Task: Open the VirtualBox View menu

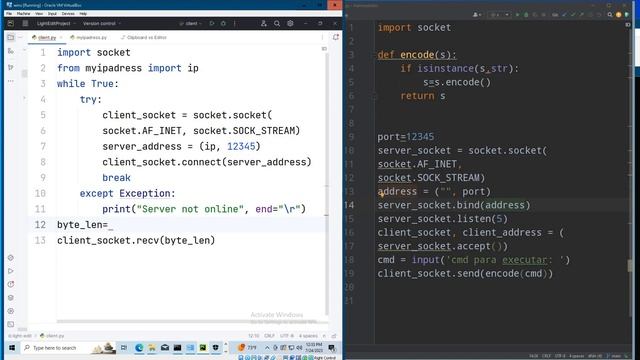Action: [x=39, y=13]
